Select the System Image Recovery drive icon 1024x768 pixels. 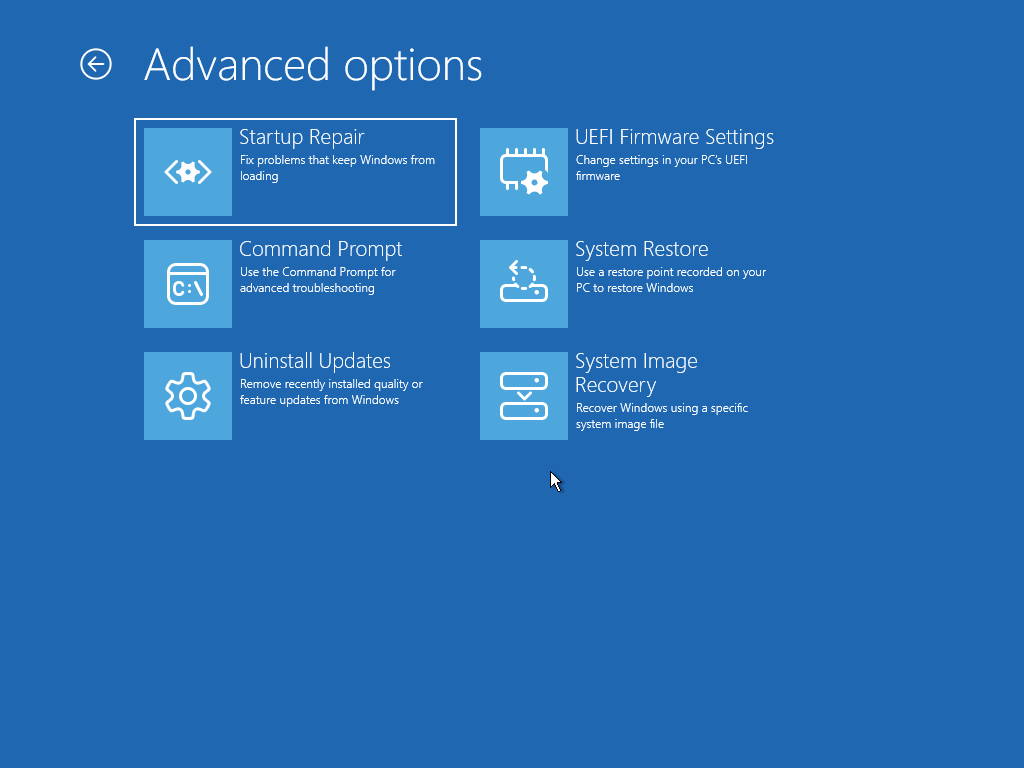click(x=524, y=395)
